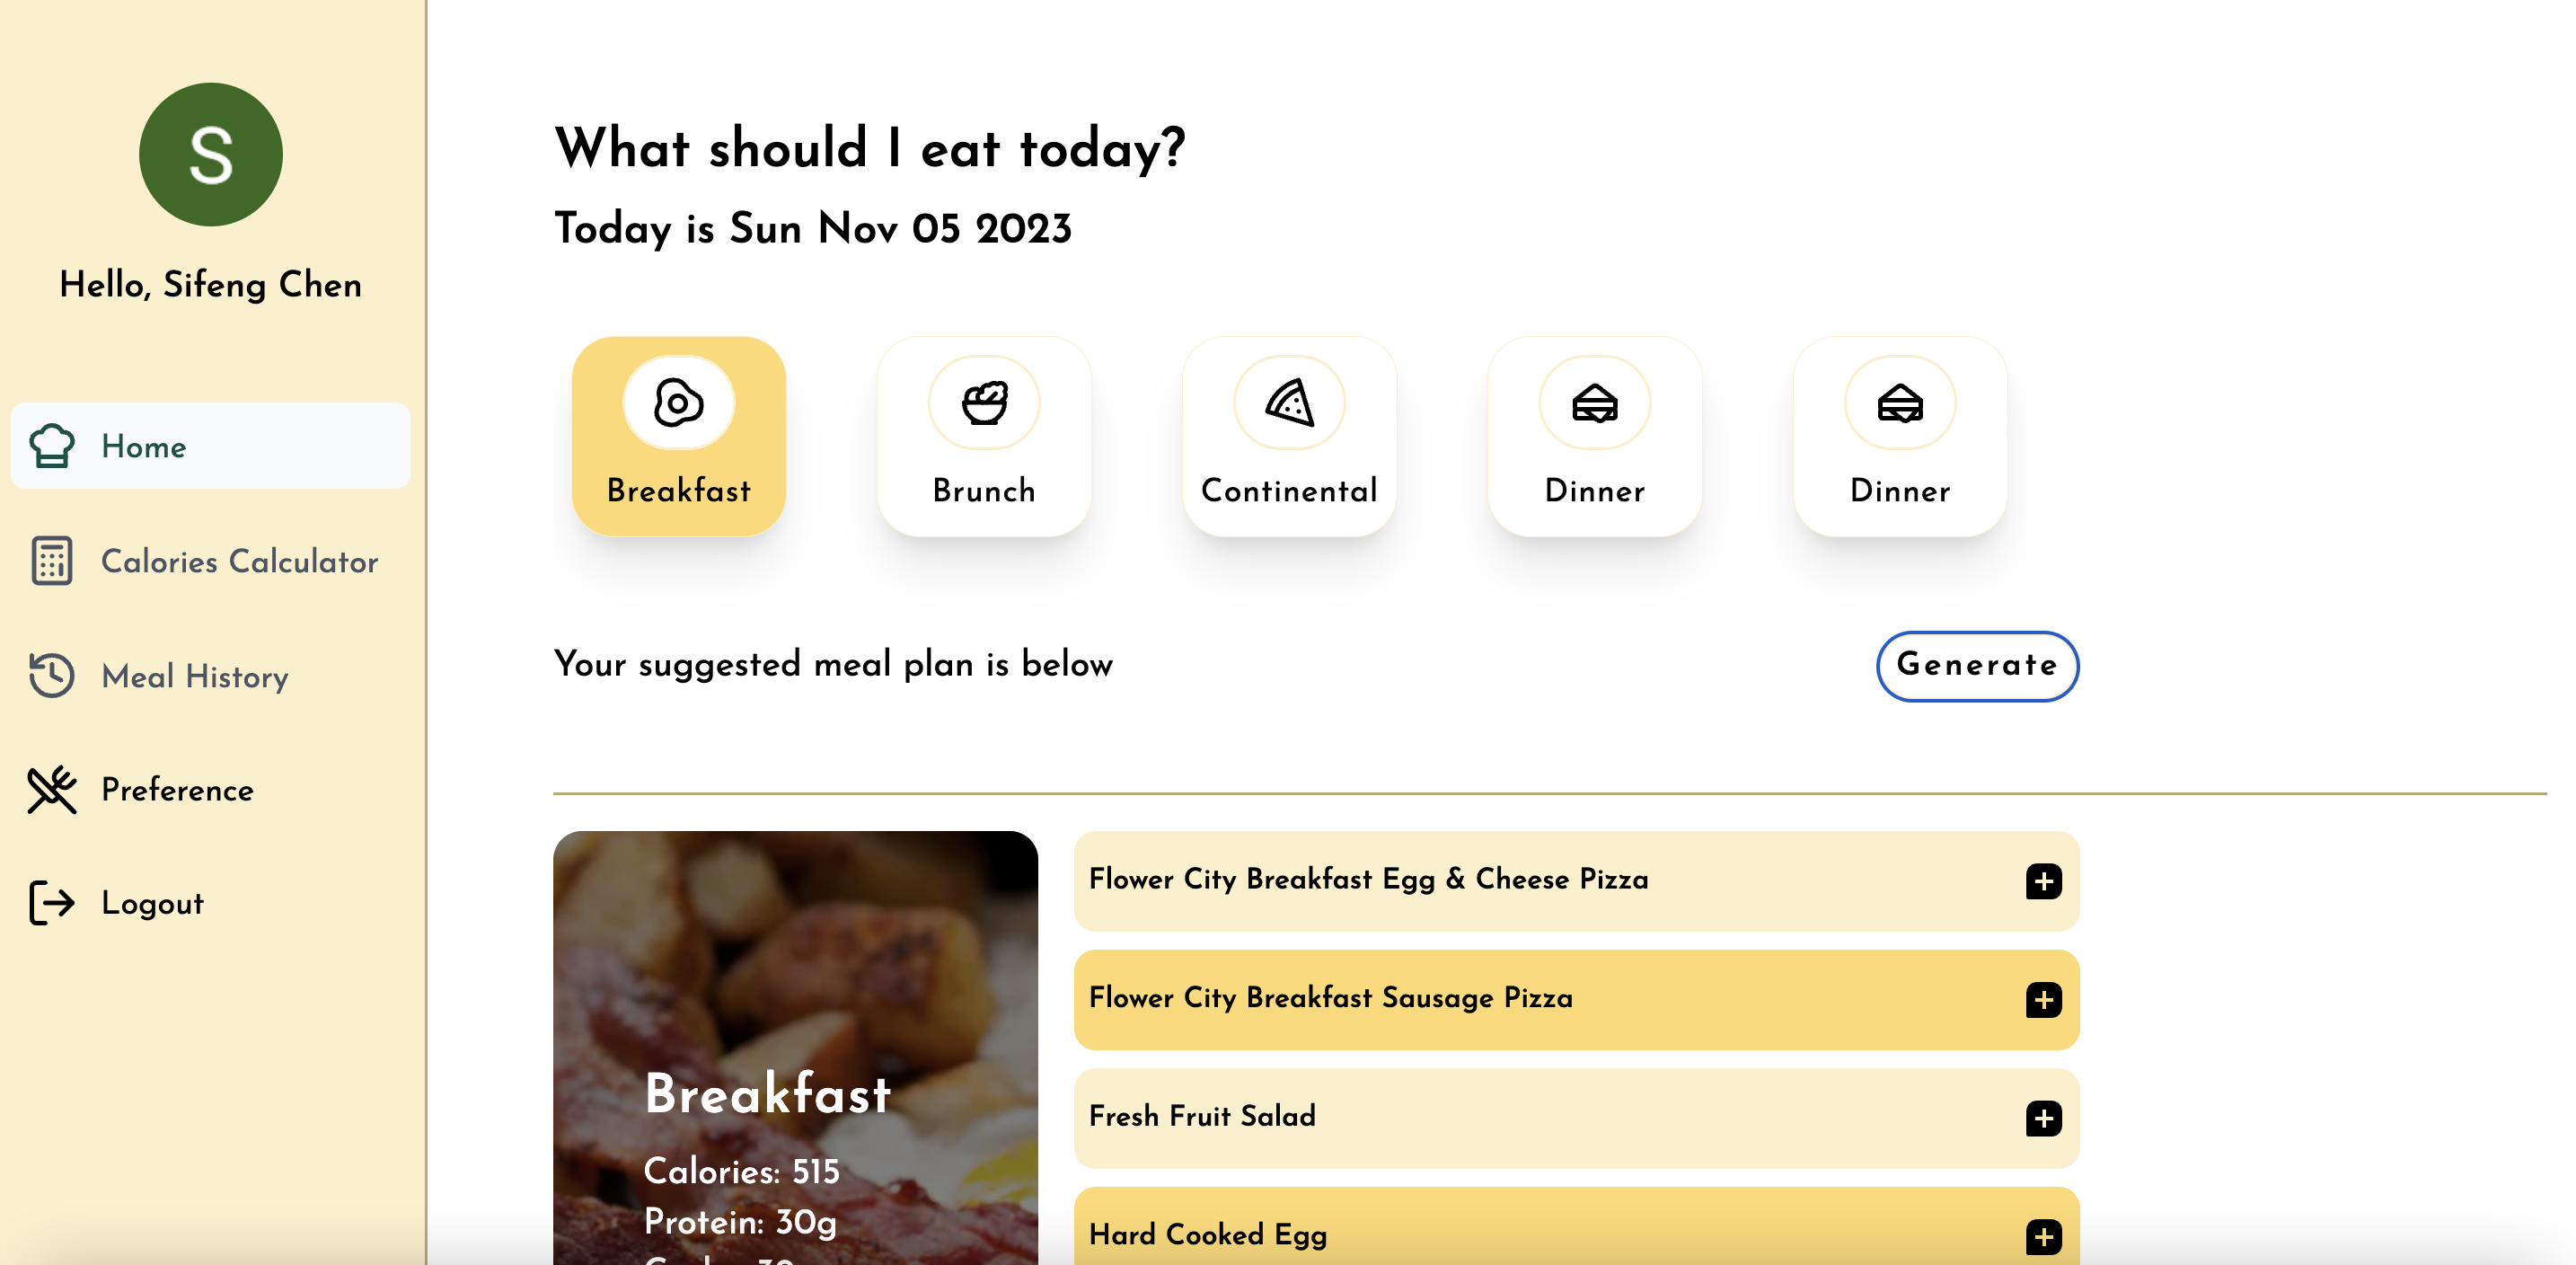Click the chef hat Home icon

point(52,446)
